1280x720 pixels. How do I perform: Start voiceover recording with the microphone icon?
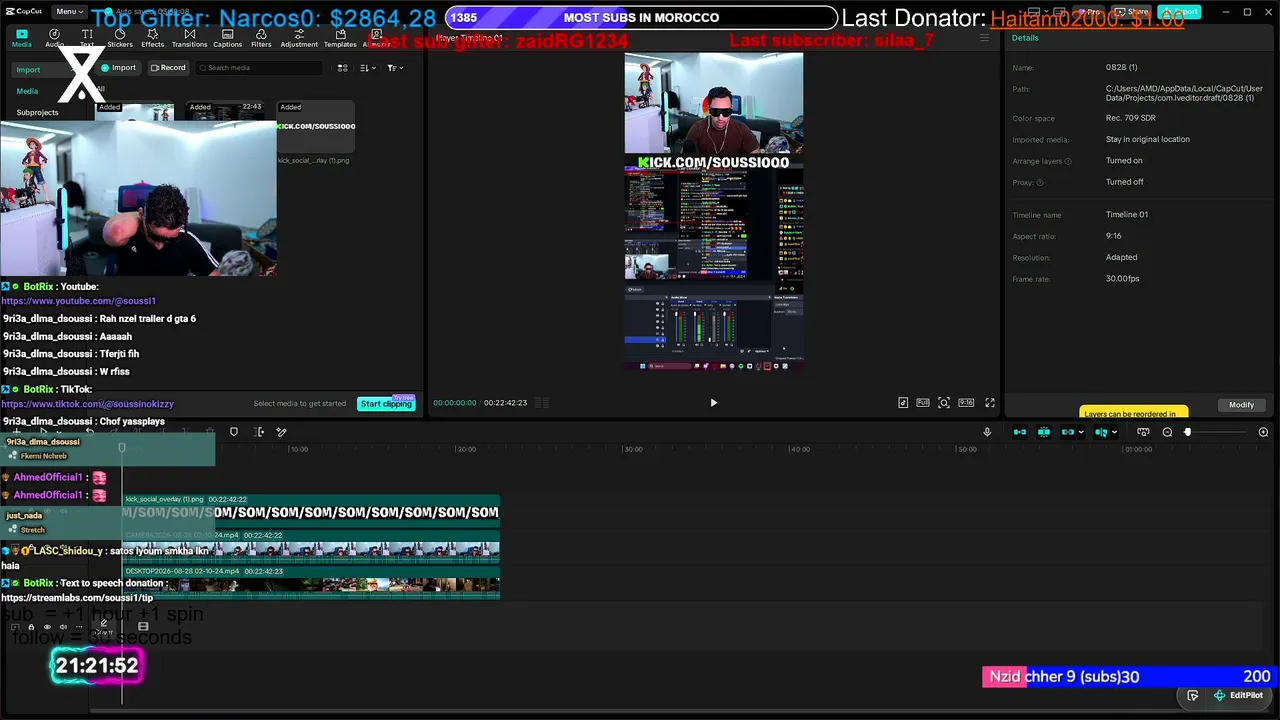coord(987,432)
